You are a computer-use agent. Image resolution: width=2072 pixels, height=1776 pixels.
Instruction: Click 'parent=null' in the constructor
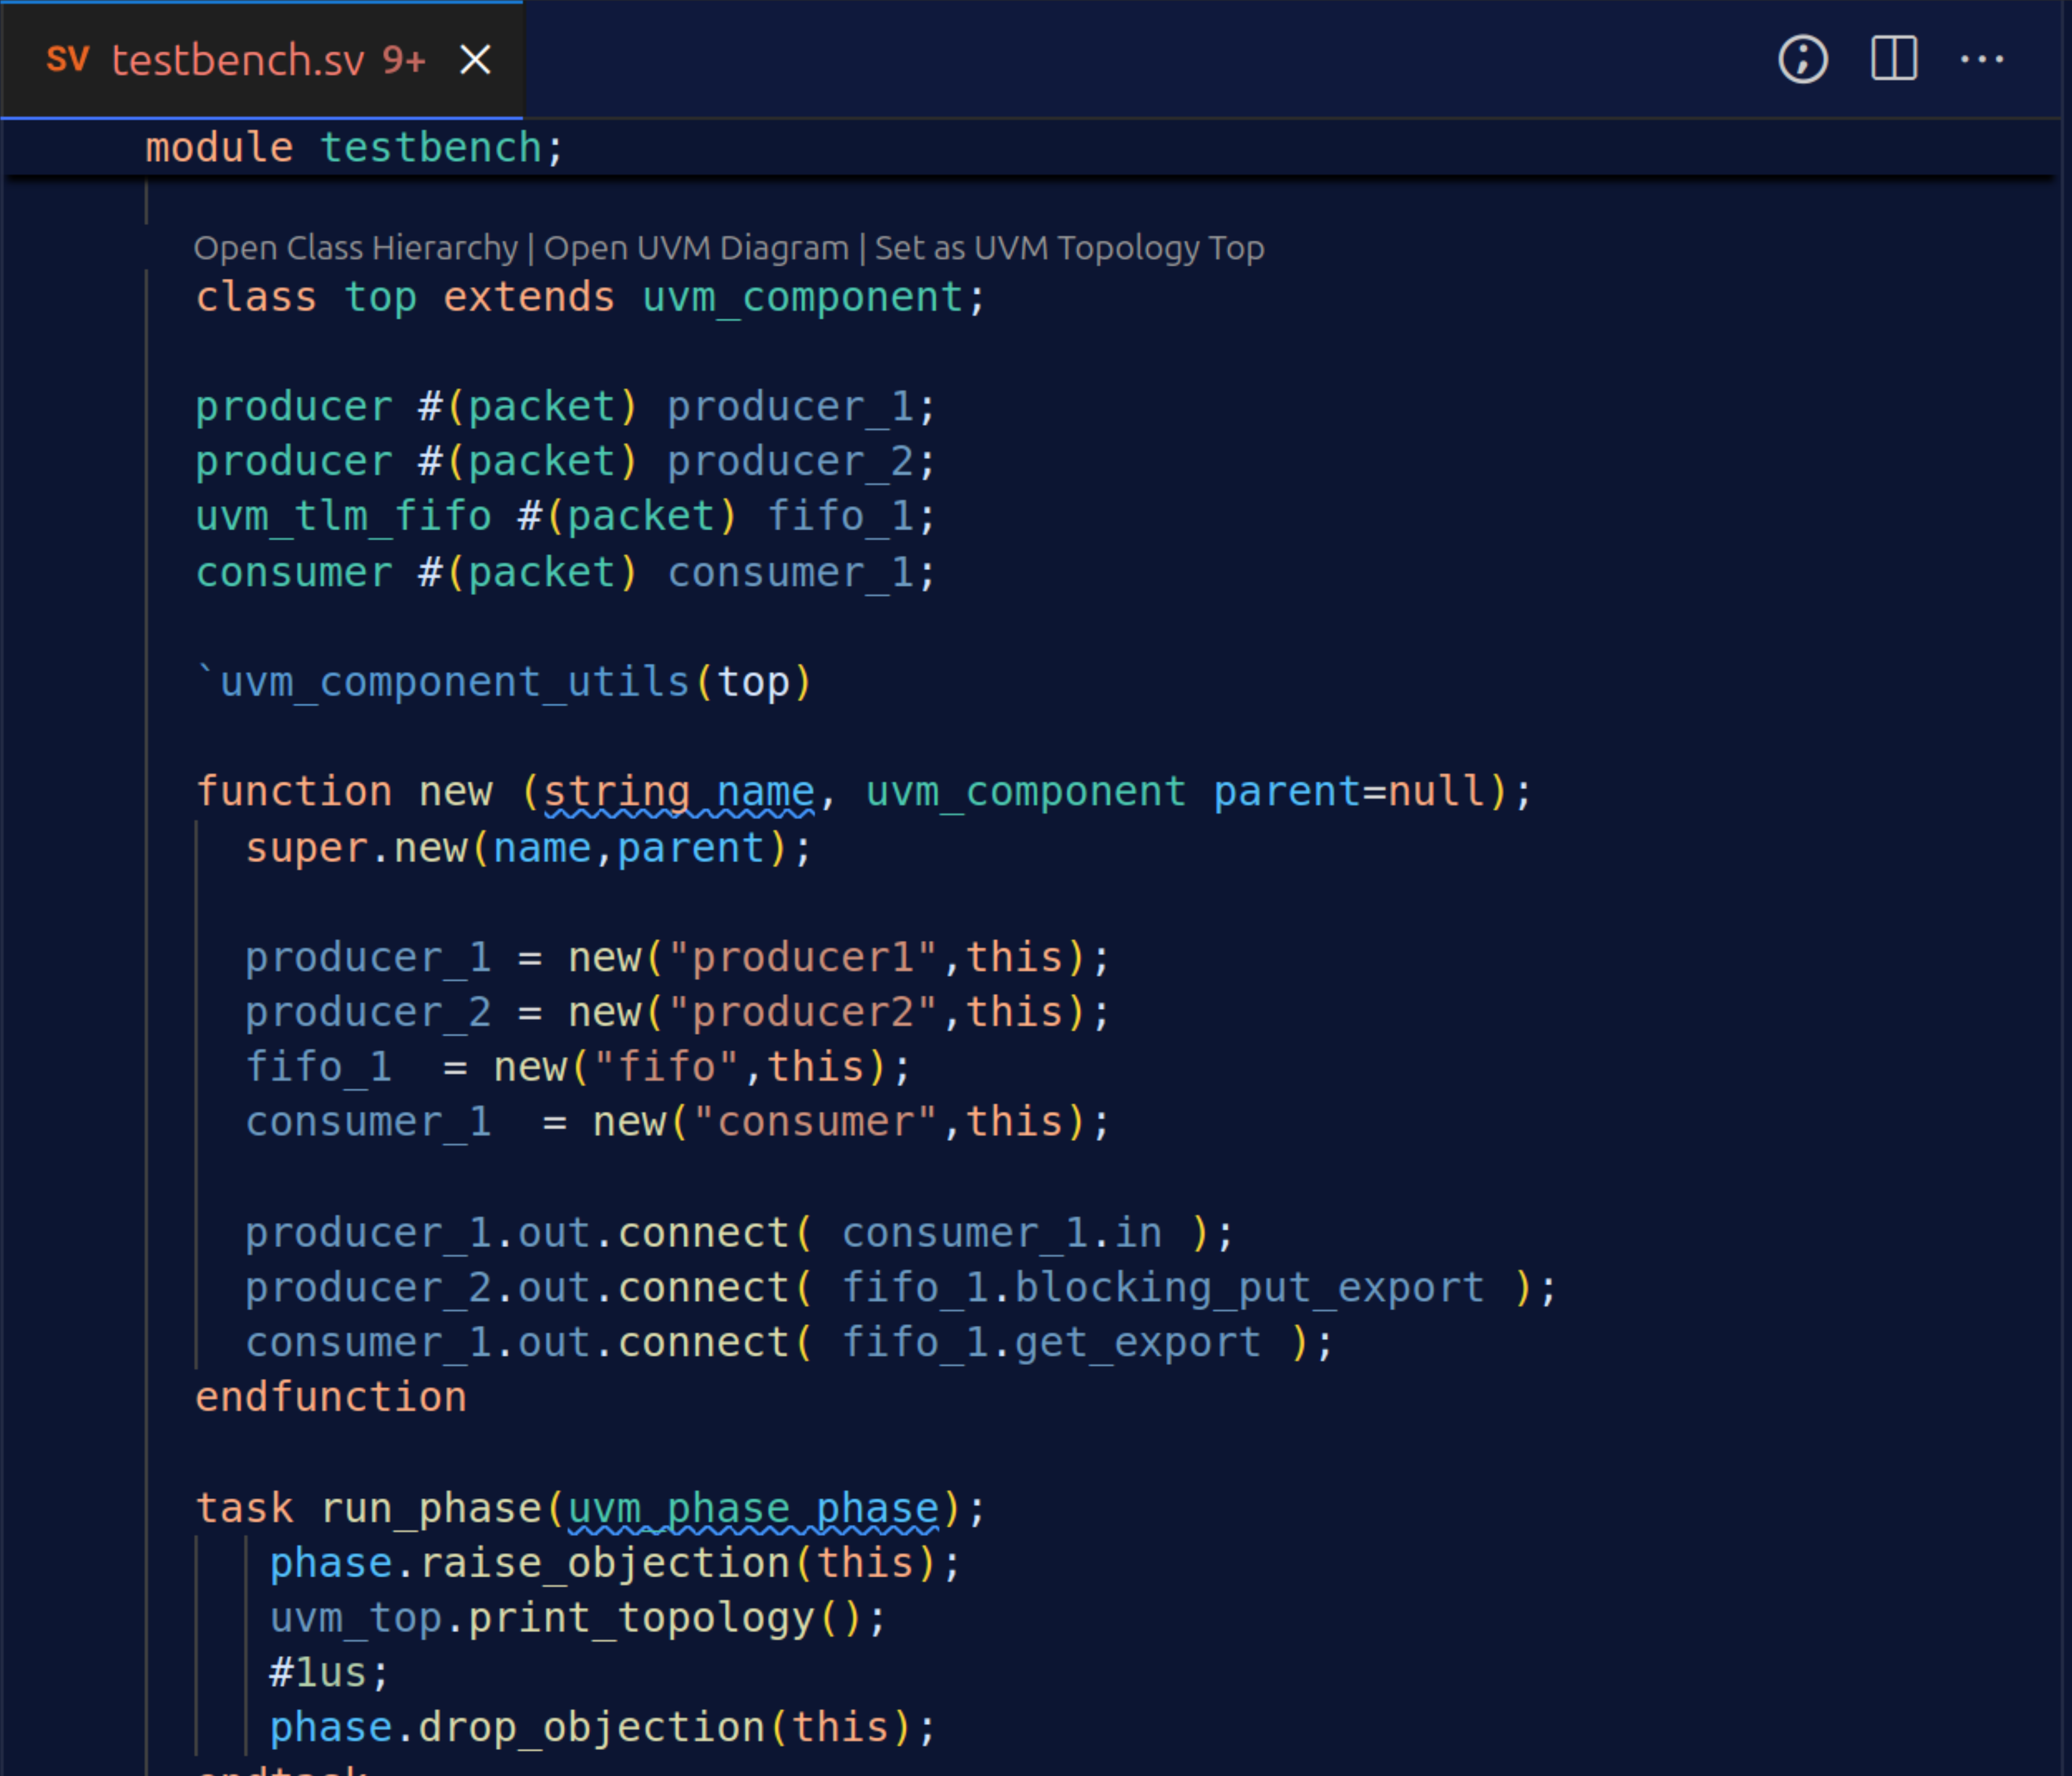[x=1349, y=793]
